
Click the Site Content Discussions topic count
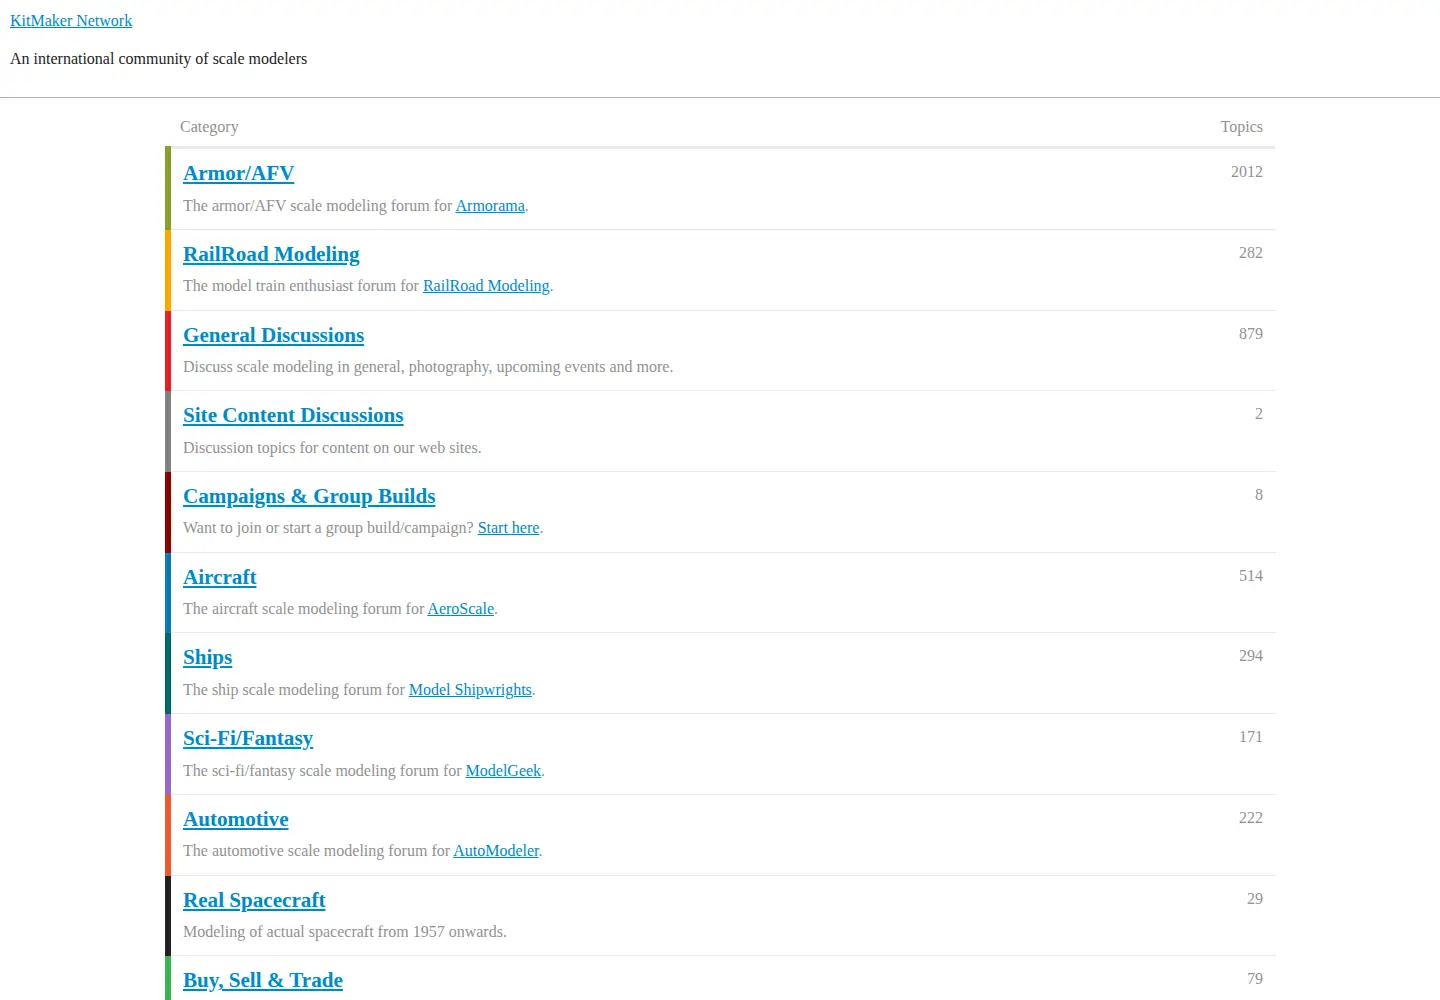1258,414
